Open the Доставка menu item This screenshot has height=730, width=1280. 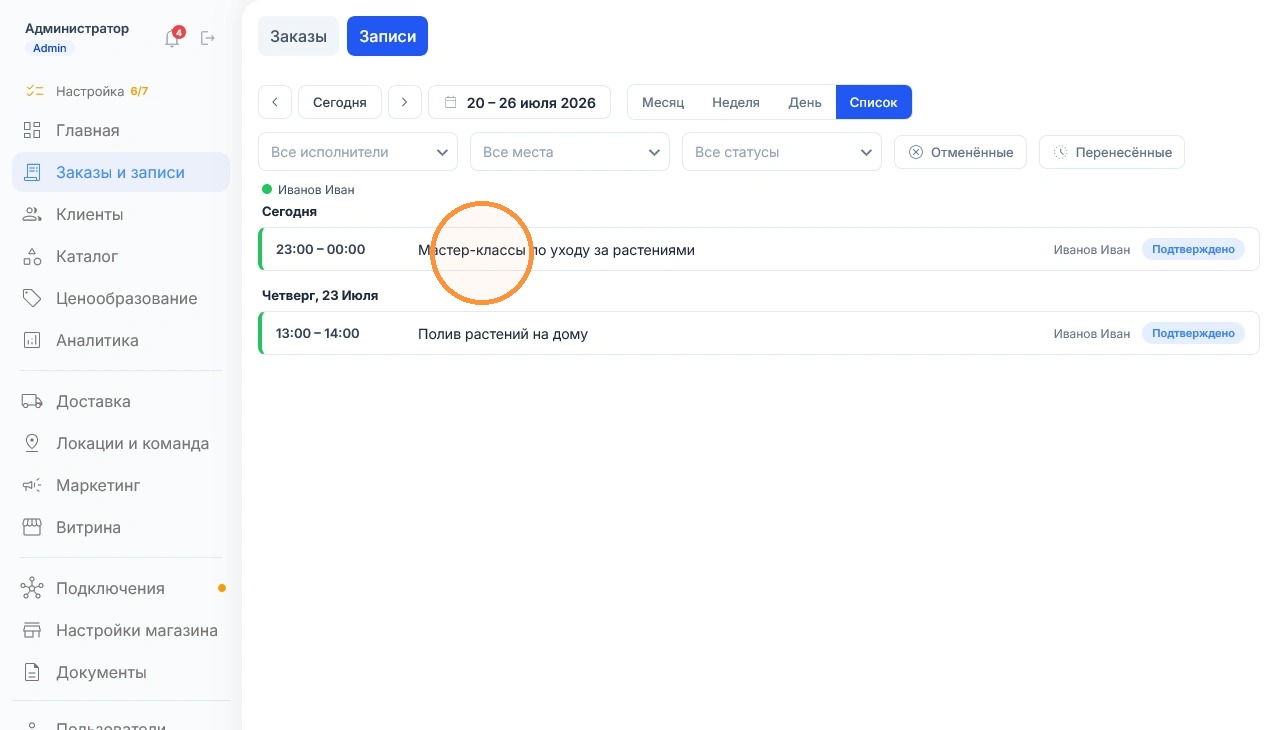pyautogui.click(x=121, y=401)
